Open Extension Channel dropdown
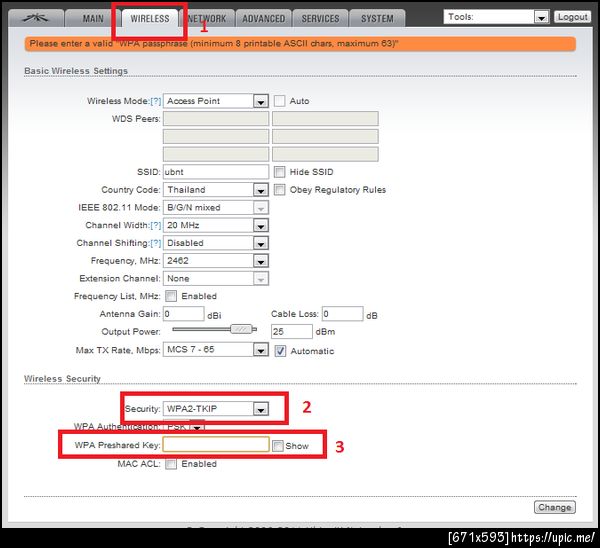Screen dimensions: 600x548 216,278
